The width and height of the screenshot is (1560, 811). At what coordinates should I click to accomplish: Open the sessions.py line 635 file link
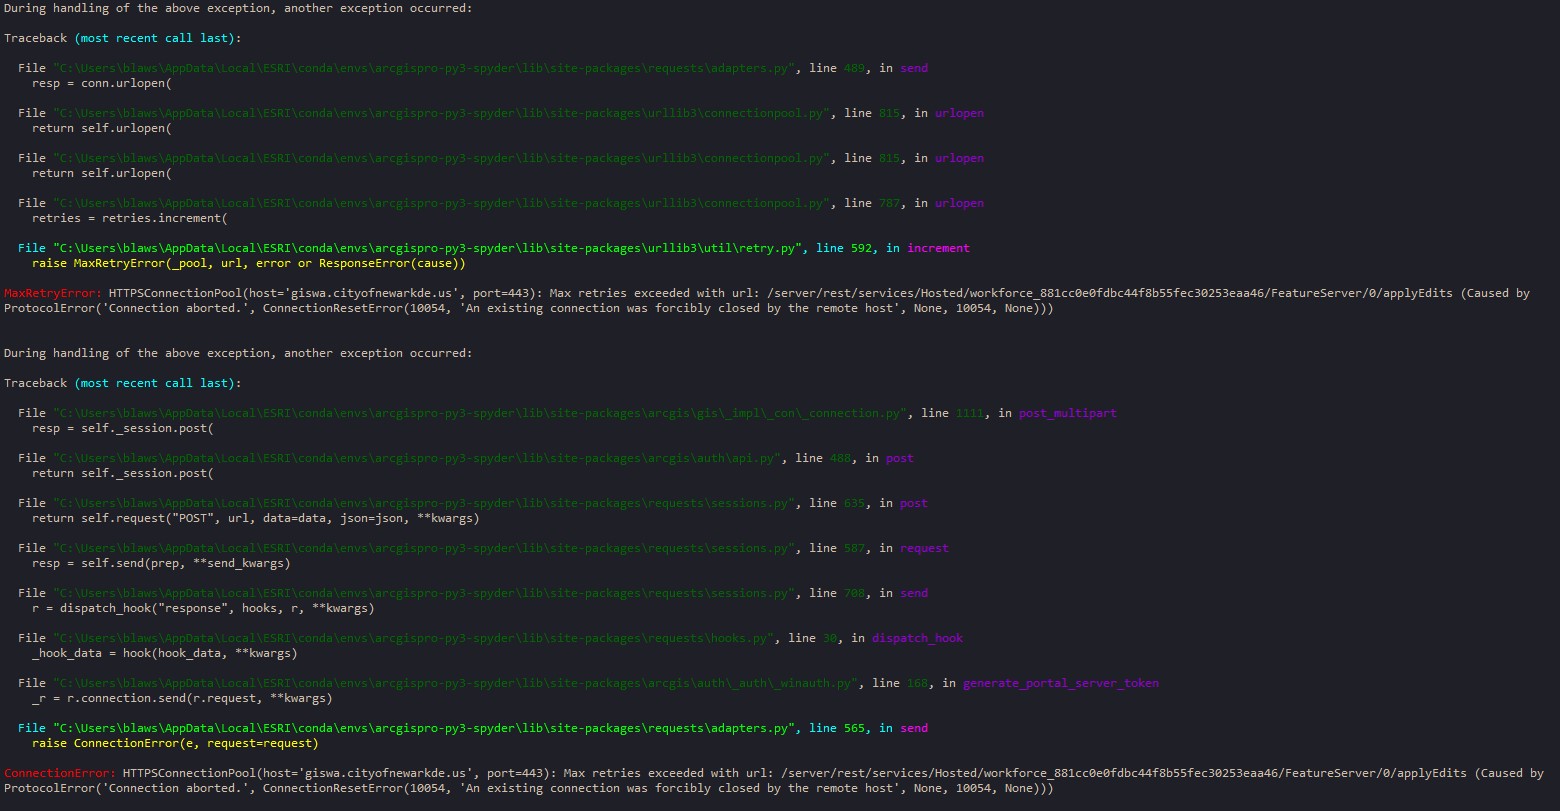pos(425,503)
